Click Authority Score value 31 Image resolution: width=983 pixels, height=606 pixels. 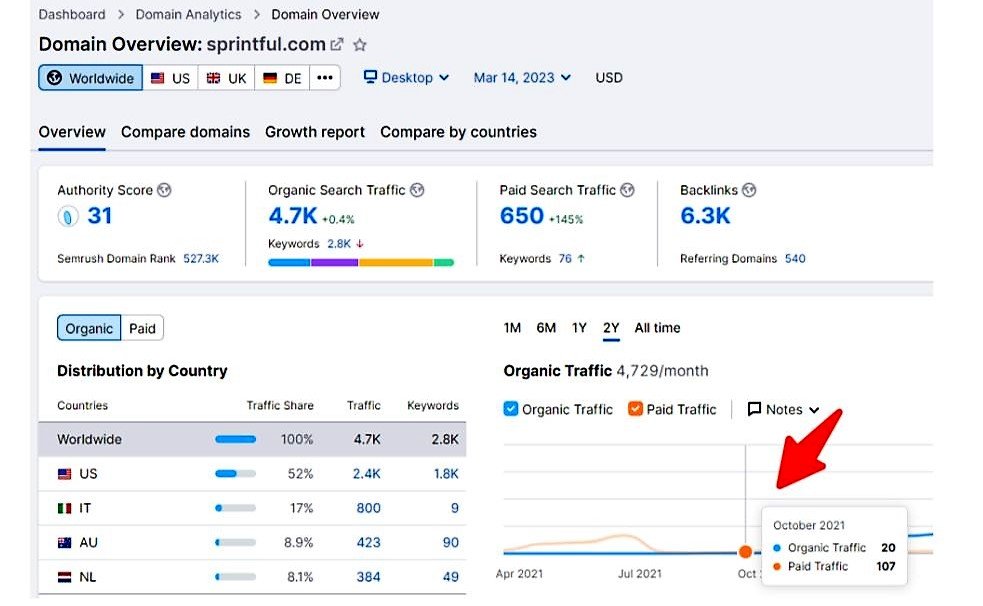100,216
